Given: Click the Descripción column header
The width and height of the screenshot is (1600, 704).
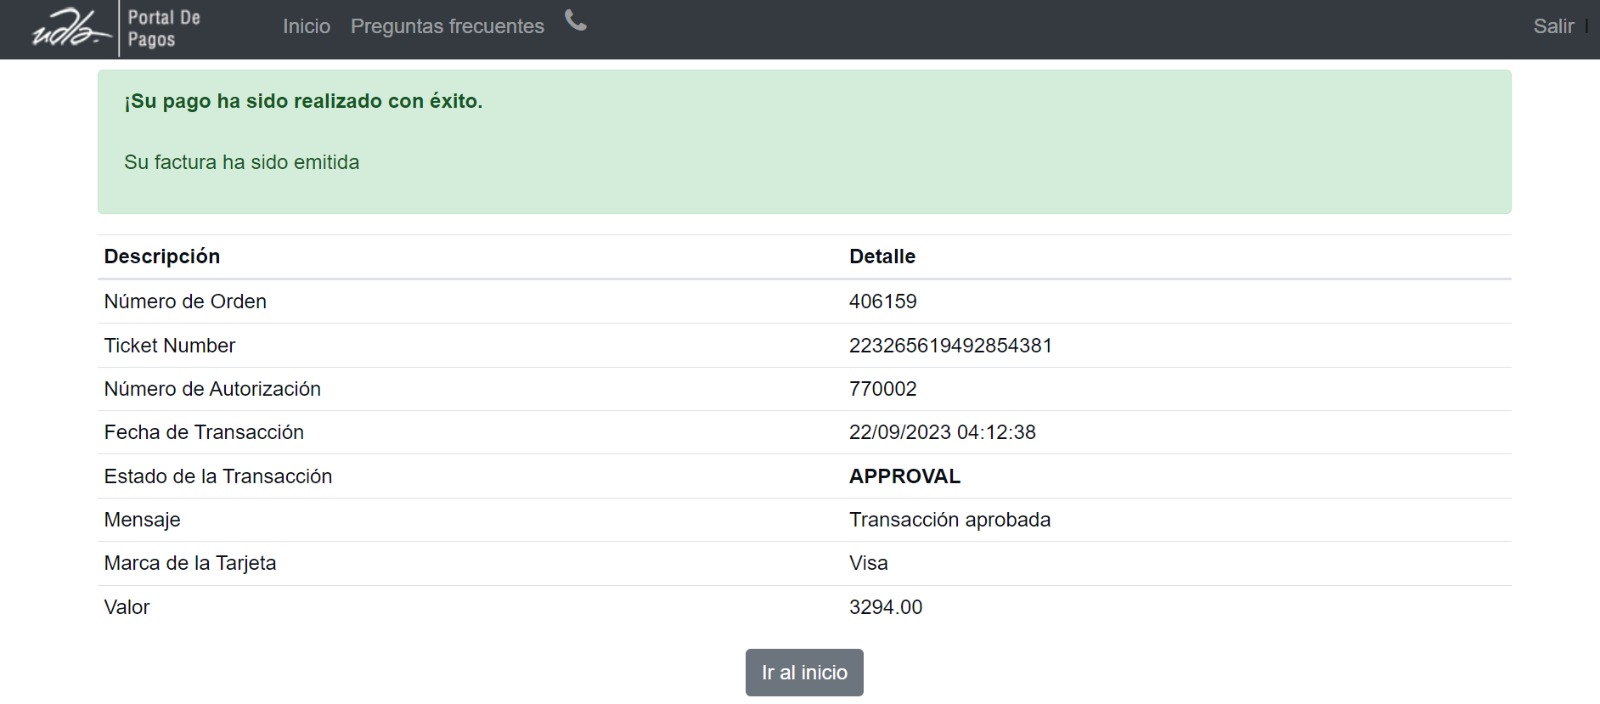Looking at the screenshot, I should pyautogui.click(x=162, y=256).
